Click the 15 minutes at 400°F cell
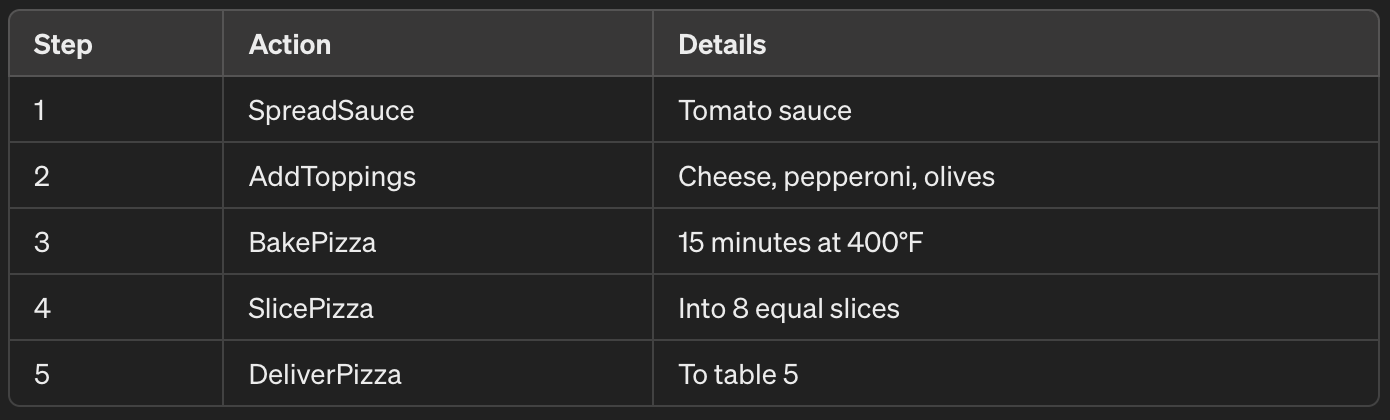Viewport: 1390px width, 420px height. click(800, 242)
